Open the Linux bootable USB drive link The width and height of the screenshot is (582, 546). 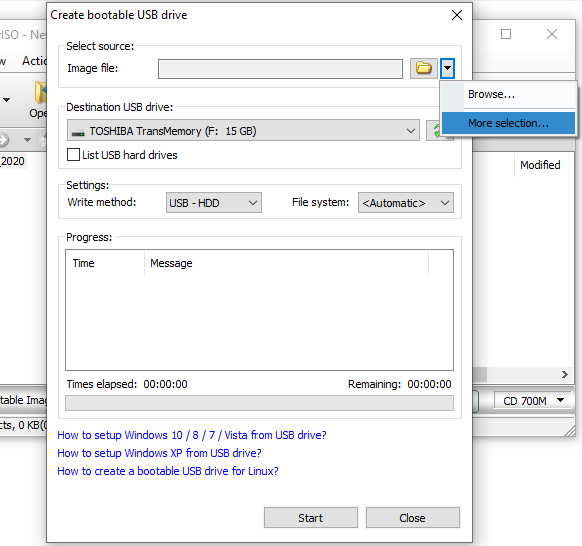(x=168, y=471)
